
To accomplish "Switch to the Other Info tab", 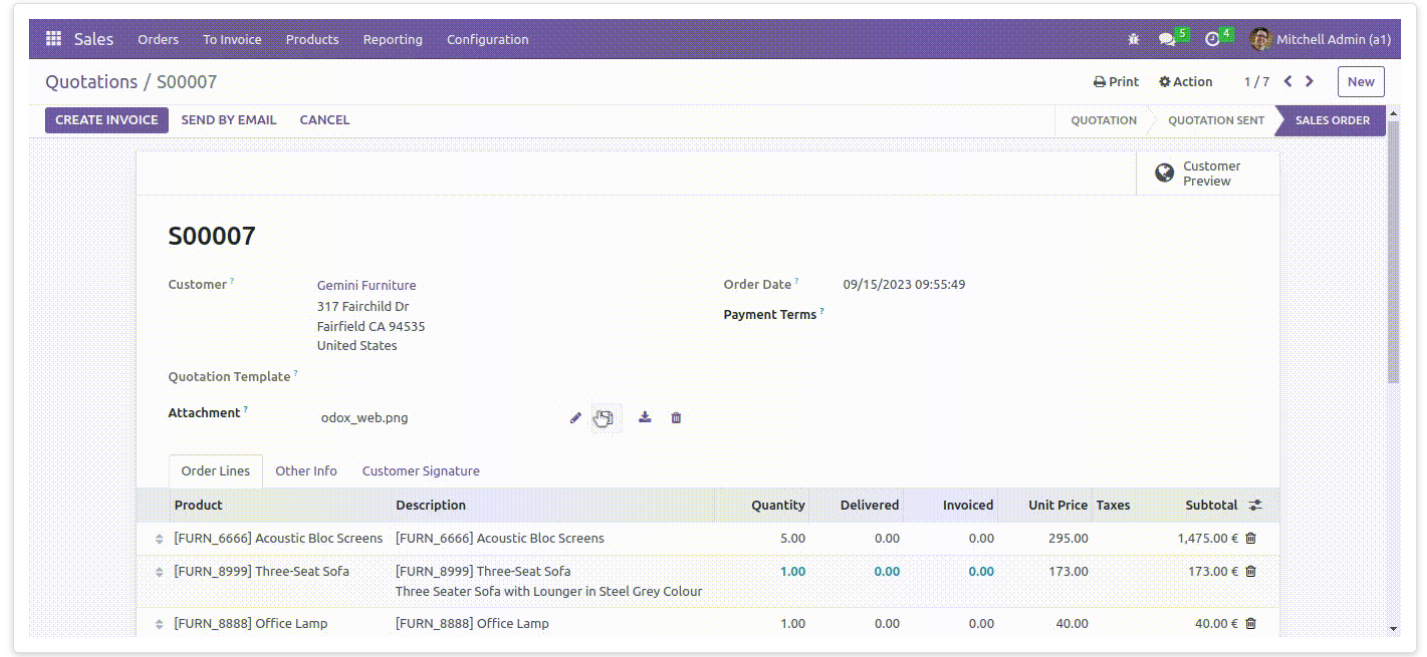I will pyautogui.click(x=305, y=470).
